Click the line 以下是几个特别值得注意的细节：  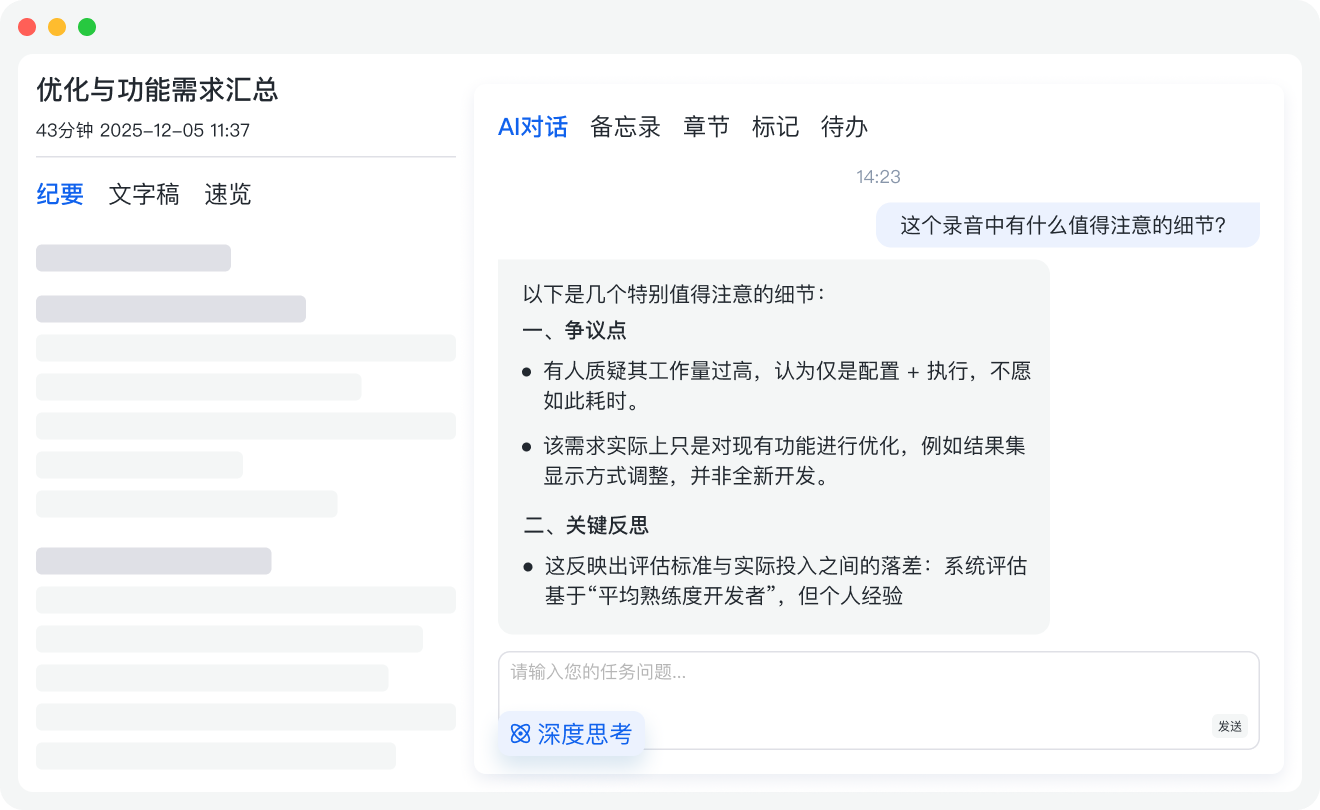(675, 295)
